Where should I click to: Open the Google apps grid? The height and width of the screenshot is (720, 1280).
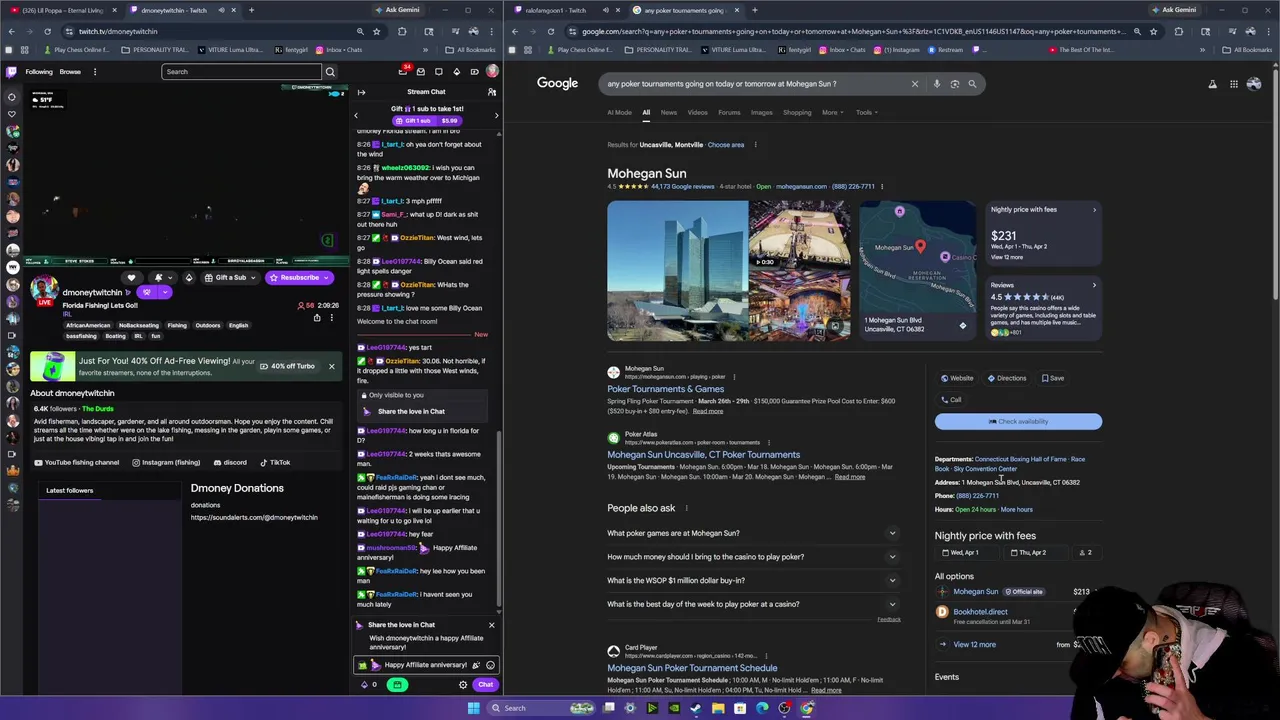[x=1234, y=84]
